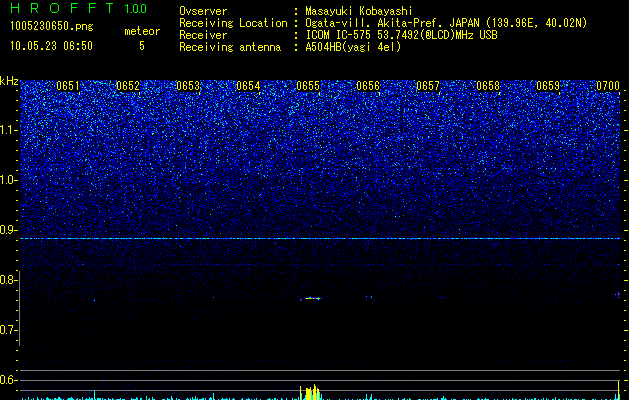This screenshot has width=629, height=400.
Task: Click the meteor count value 5
Action: point(142,46)
